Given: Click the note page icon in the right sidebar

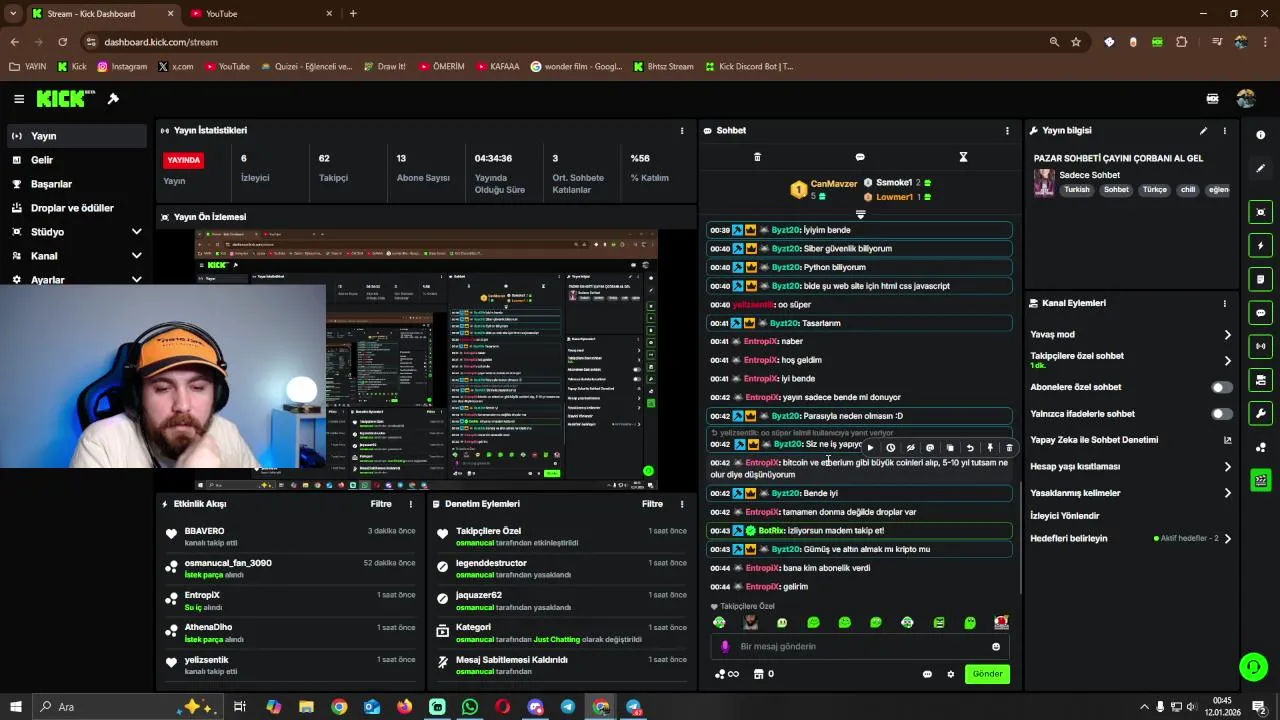Looking at the screenshot, I should point(1260,279).
